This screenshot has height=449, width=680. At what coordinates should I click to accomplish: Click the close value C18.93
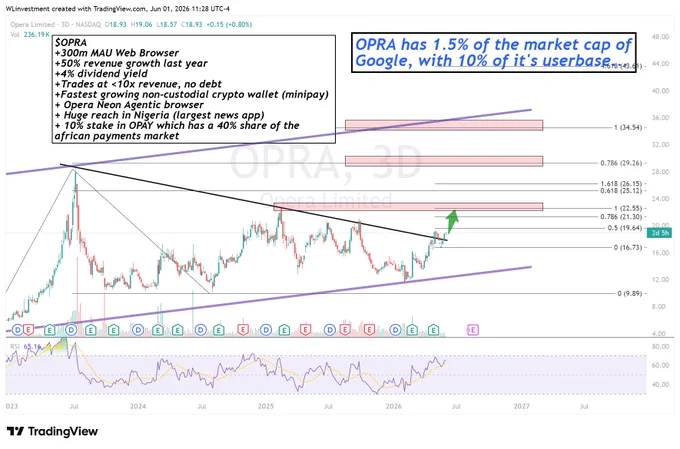192,25
